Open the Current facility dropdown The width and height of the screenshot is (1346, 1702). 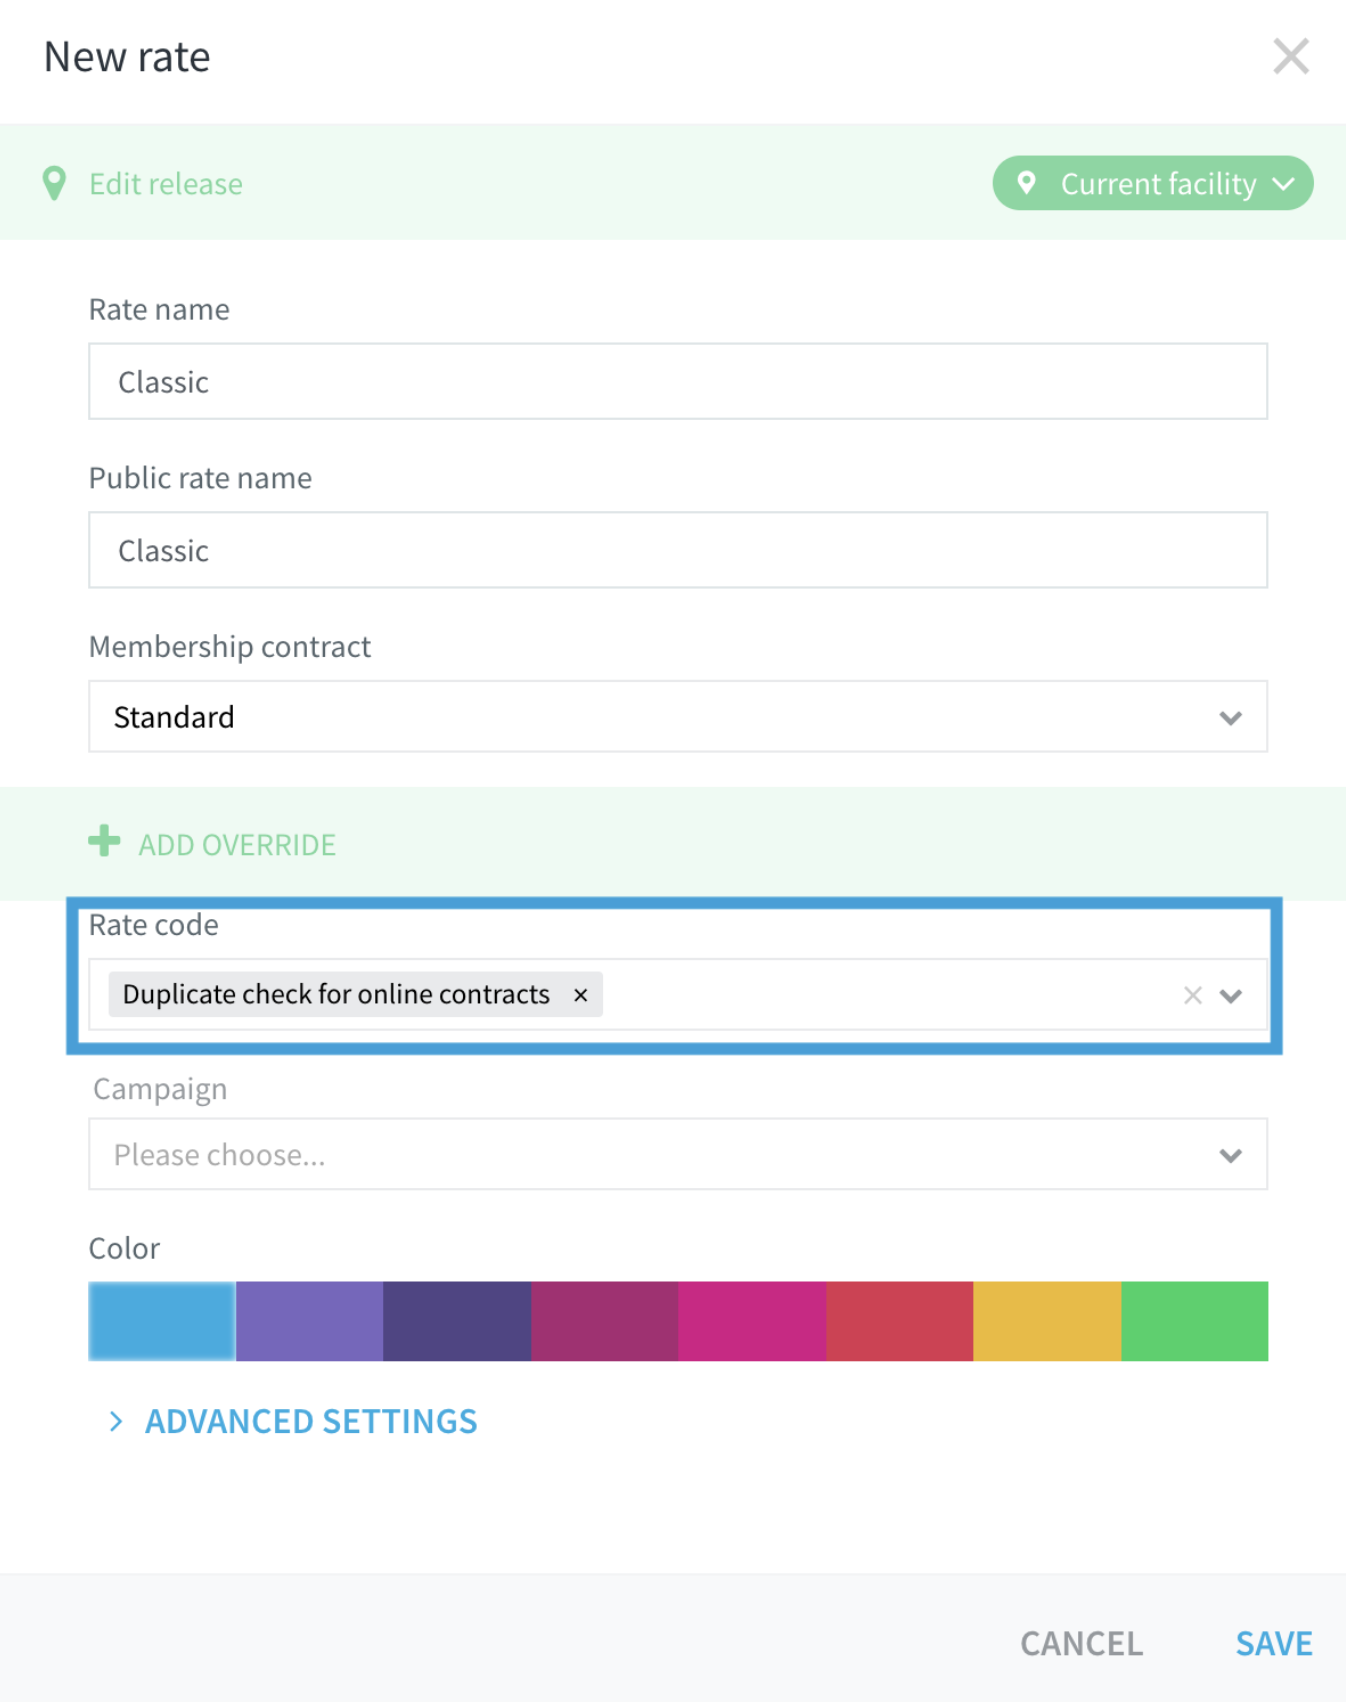click(1152, 183)
